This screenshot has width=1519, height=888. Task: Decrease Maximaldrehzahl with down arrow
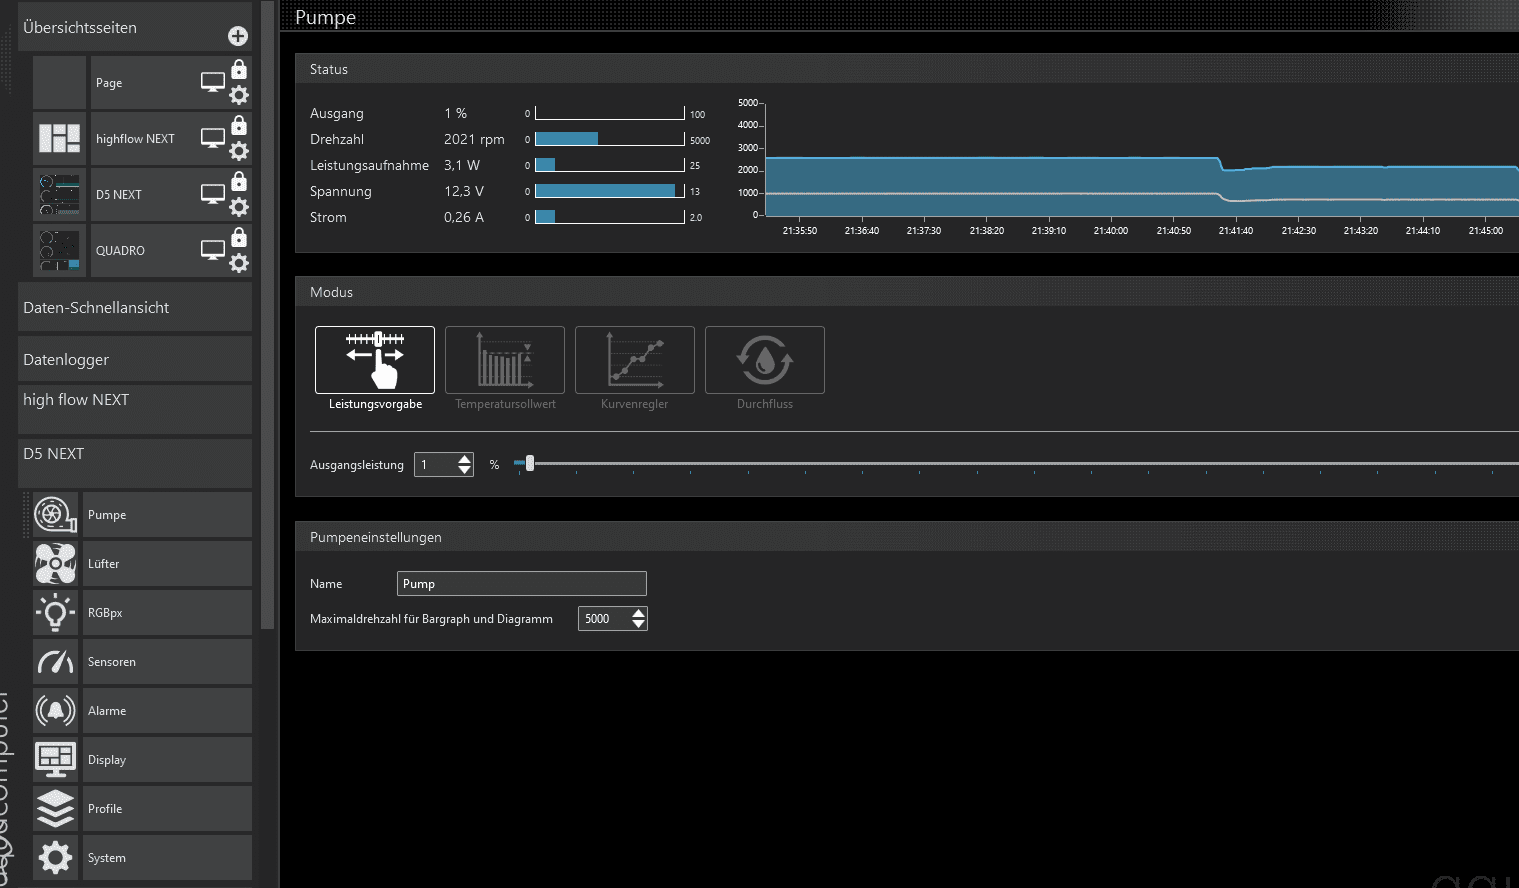pyautogui.click(x=638, y=624)
